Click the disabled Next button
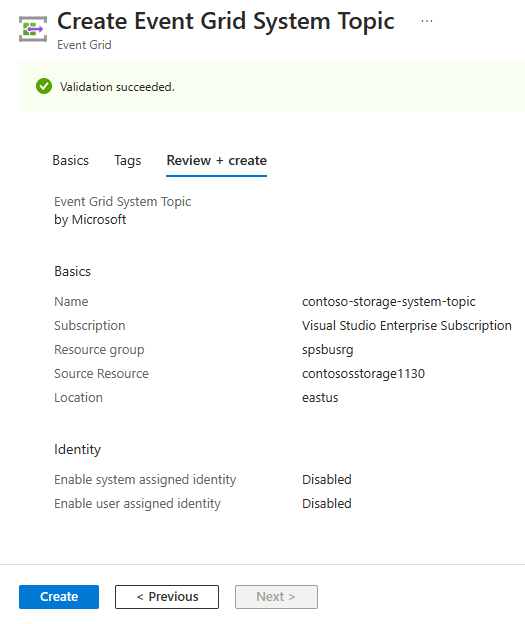 pos(276,597)
